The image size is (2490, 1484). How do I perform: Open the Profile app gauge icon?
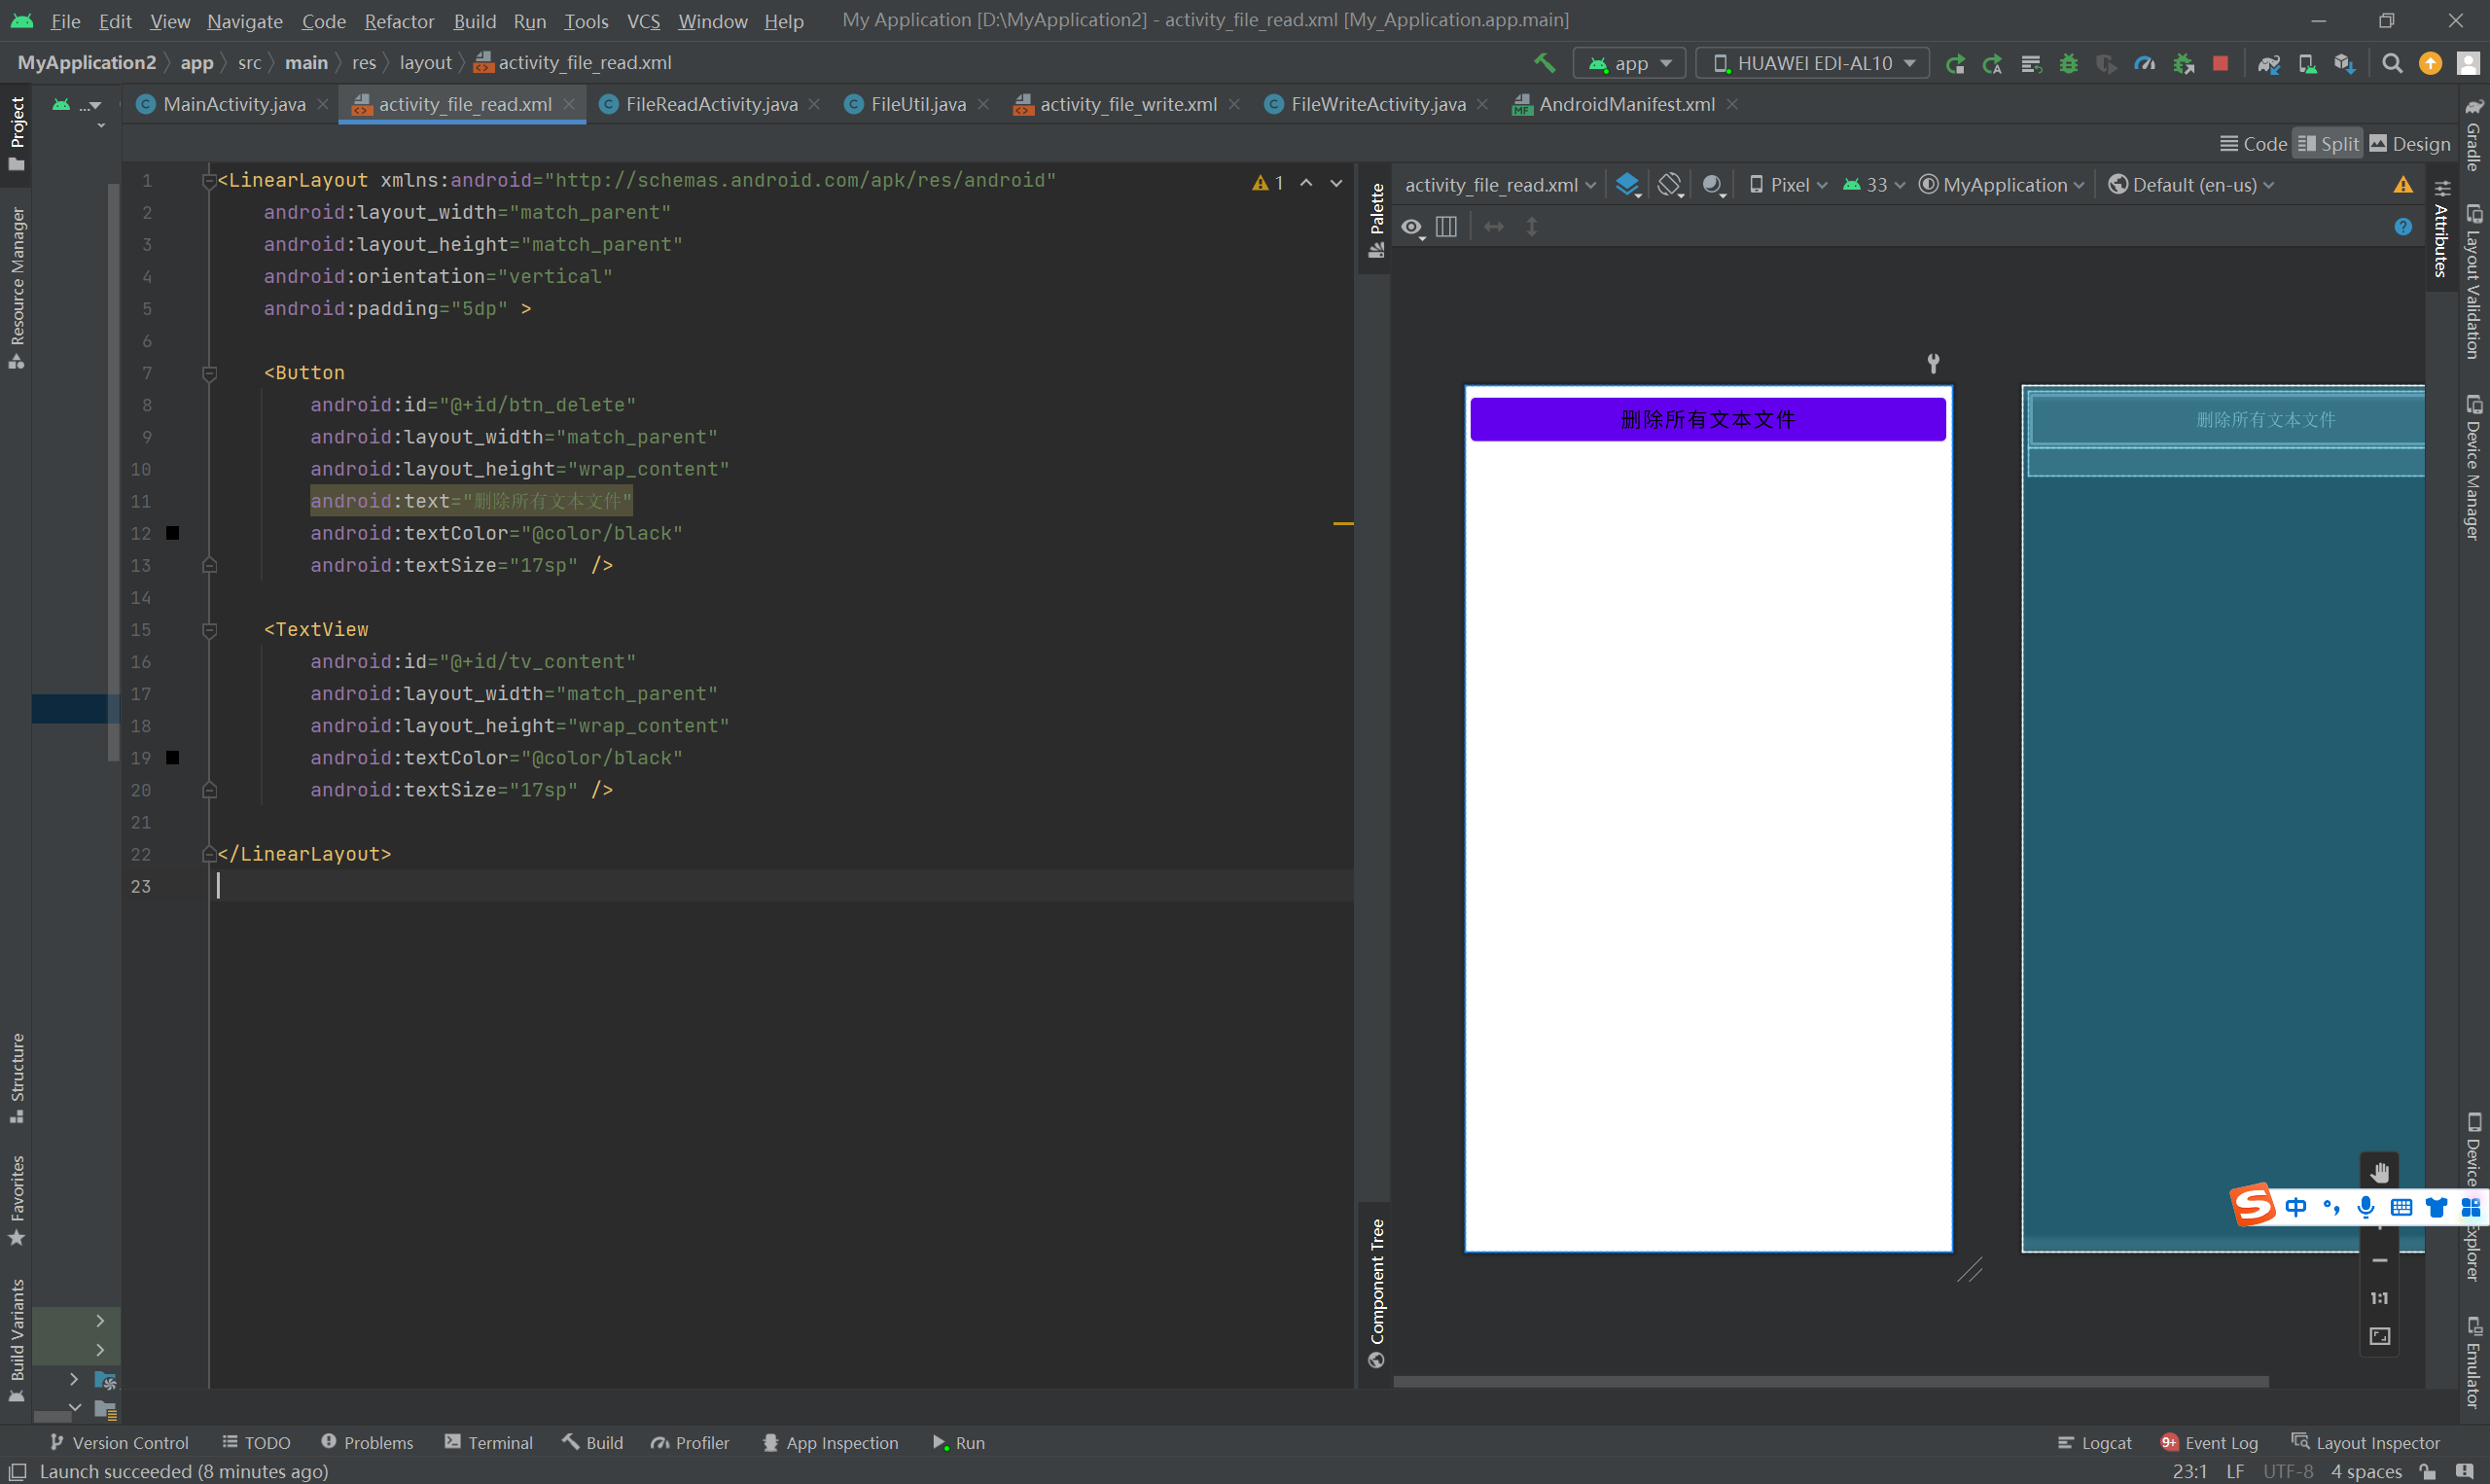2144,63
